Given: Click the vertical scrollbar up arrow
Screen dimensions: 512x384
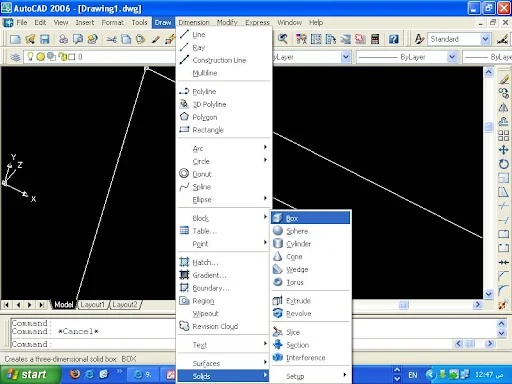Looking at the screenshot, I should coord(489,72).
